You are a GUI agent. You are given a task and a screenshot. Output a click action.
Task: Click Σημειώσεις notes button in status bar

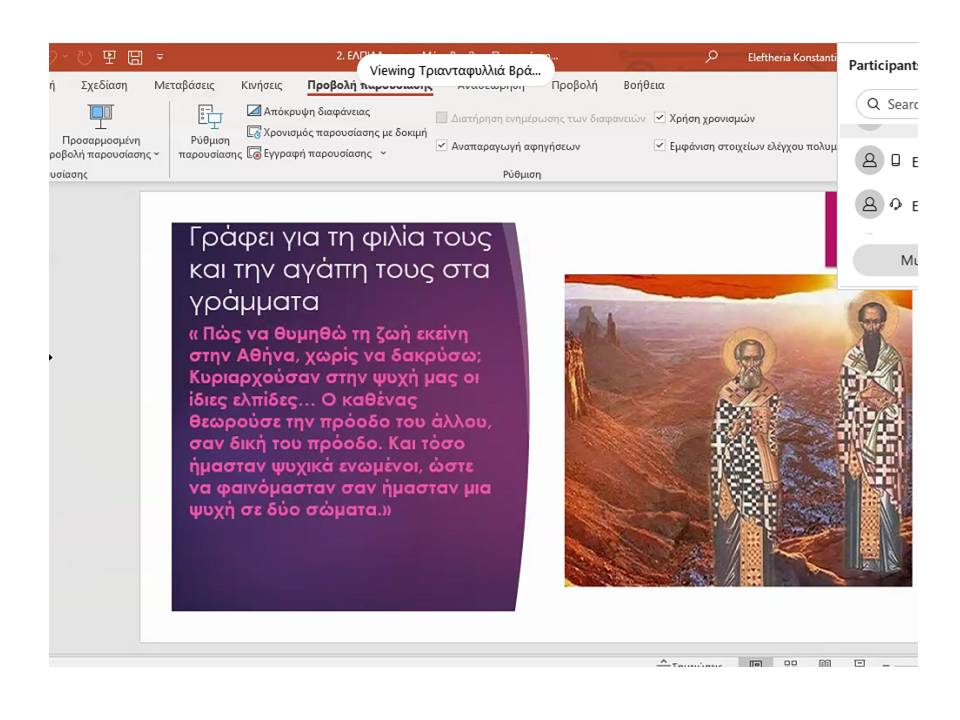coord(690,665)
